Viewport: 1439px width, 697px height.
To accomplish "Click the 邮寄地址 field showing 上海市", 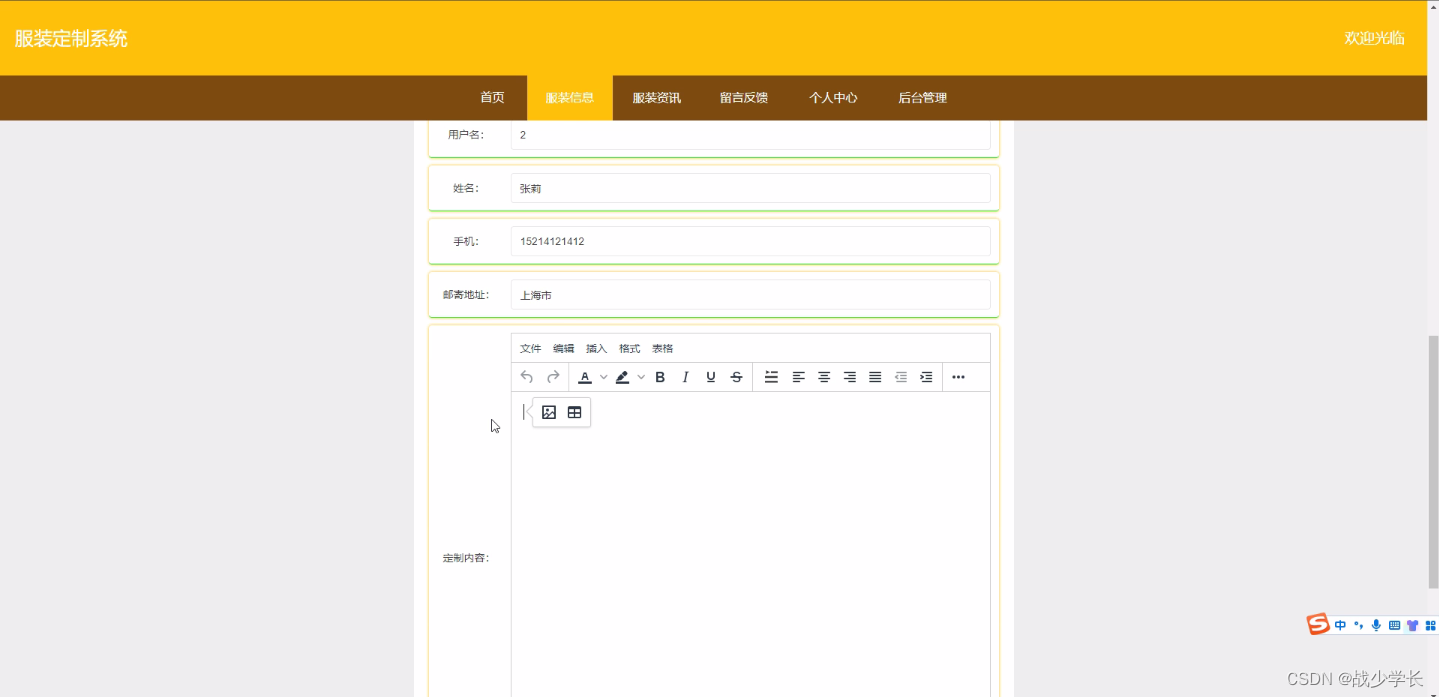I will coord(750,295).
